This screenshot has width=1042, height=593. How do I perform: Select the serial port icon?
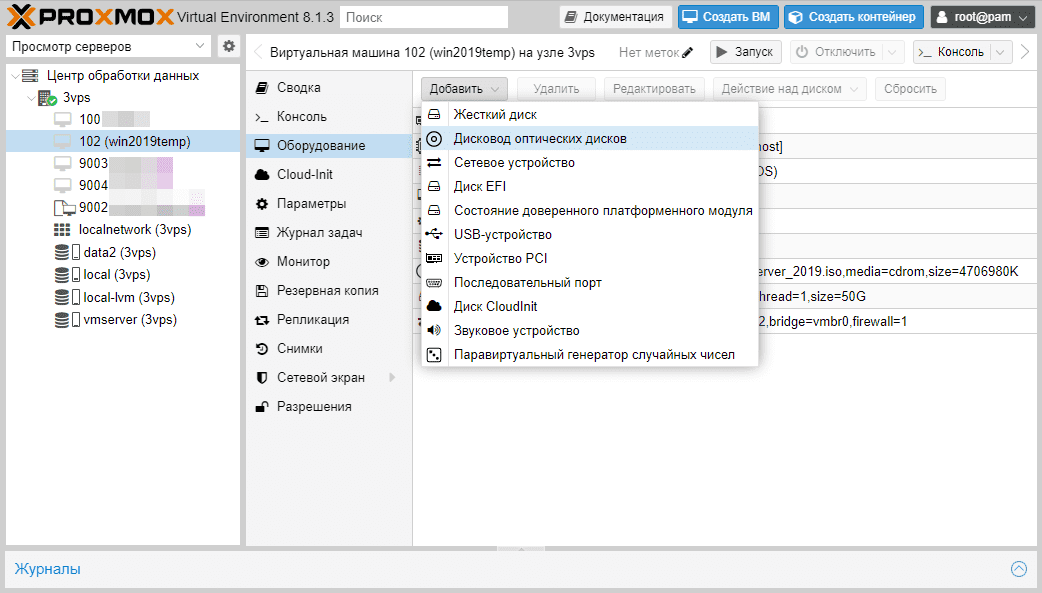434,283
